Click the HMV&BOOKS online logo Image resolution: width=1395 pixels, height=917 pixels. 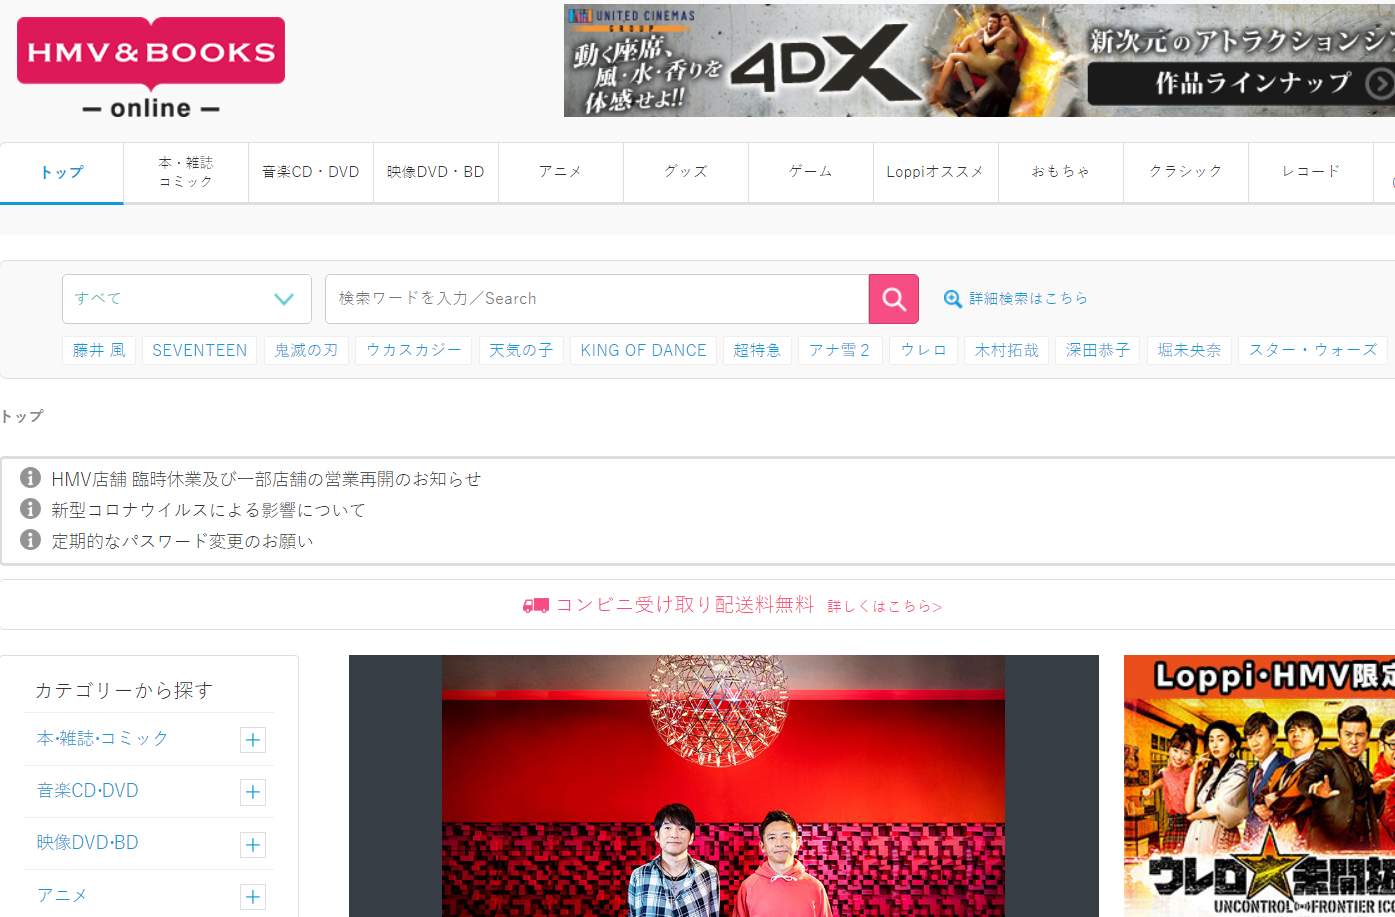tap(151, 67)
